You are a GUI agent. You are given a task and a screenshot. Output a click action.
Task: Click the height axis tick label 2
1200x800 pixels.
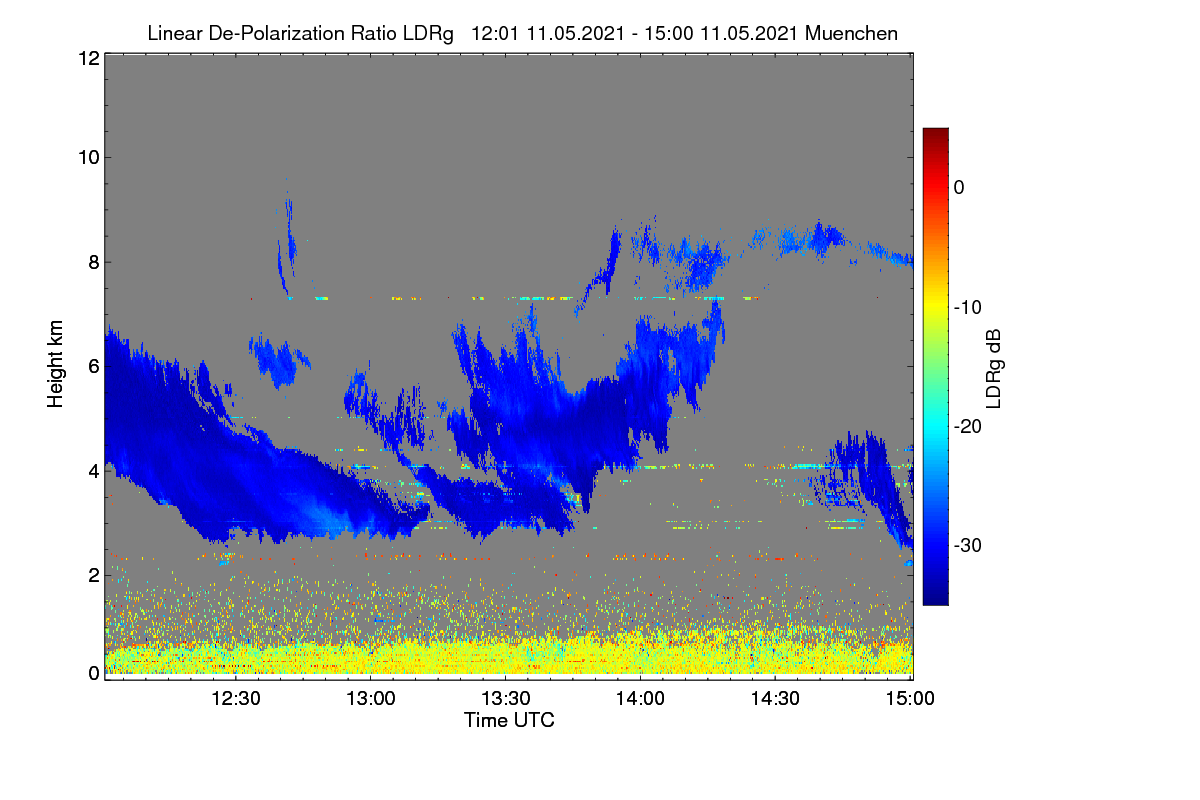pyautogui.click(x=93, y=575)
